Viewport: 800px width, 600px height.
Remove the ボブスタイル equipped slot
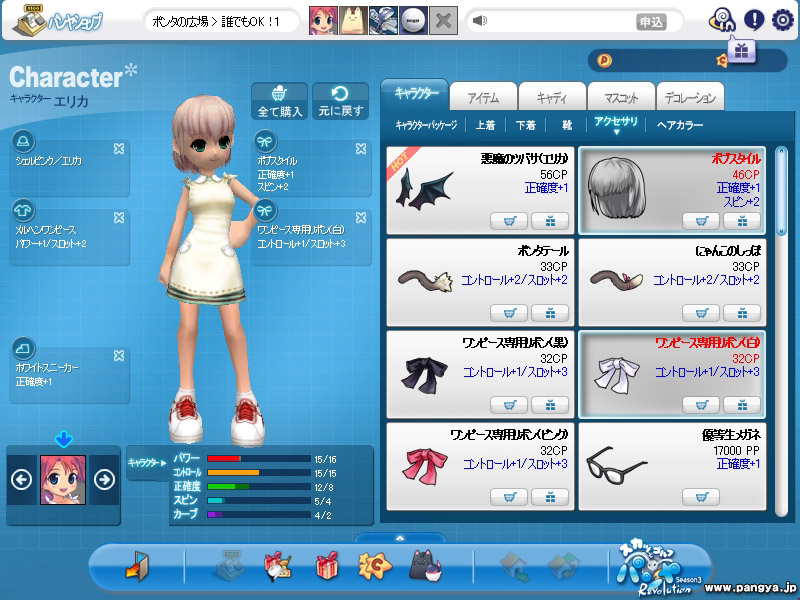click(361, 148)
